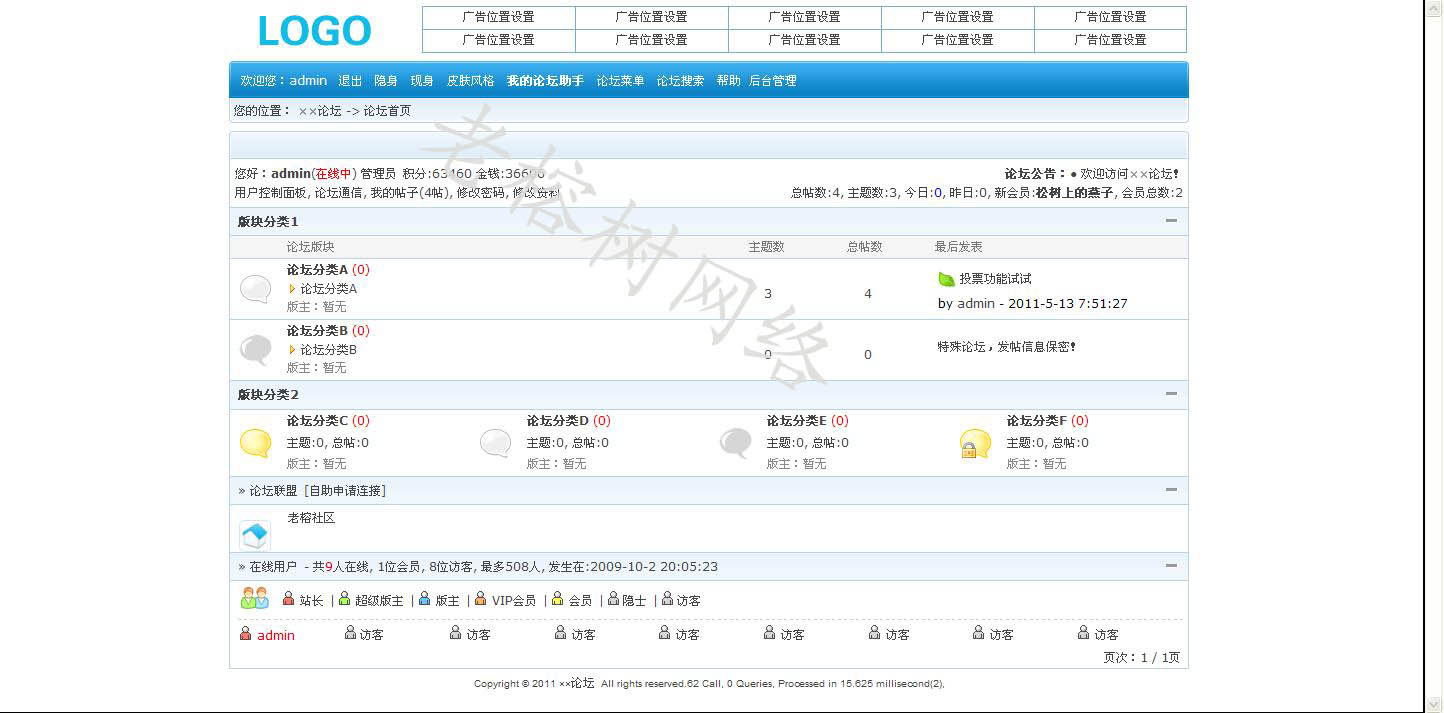The width and height of the screenshot is (1444, 713).
Task: Open 用户控制面板 user control panel
Action: tap(271, 193)
